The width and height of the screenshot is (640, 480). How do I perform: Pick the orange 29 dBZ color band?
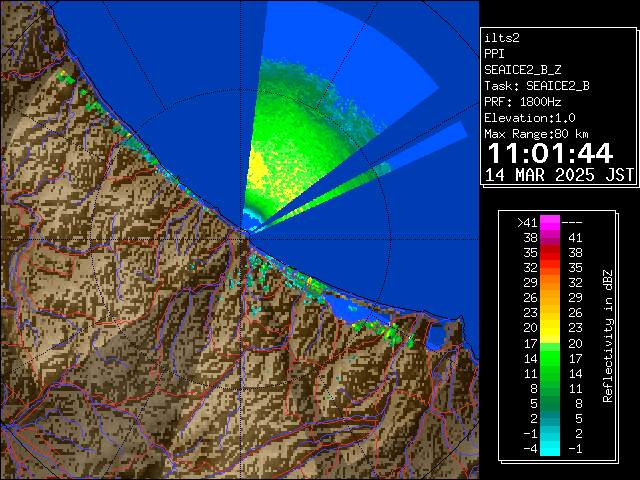pos(550,283)
